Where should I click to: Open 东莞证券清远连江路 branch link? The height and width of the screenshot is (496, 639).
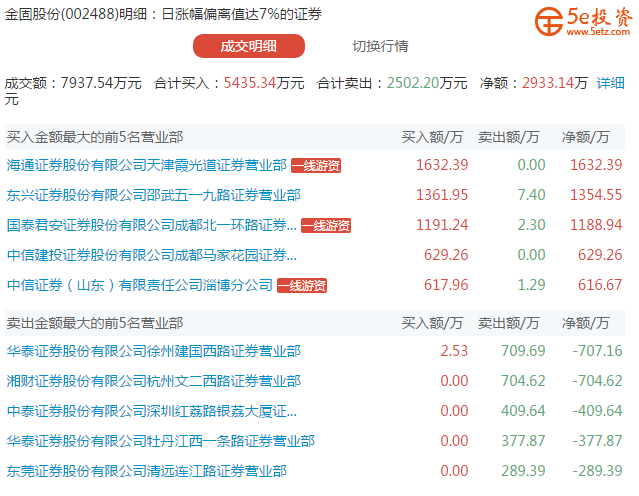pos(147,471)
